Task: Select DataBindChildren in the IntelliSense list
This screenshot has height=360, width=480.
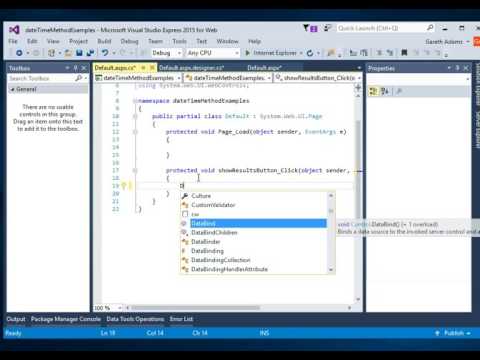Action: point(253,233)
